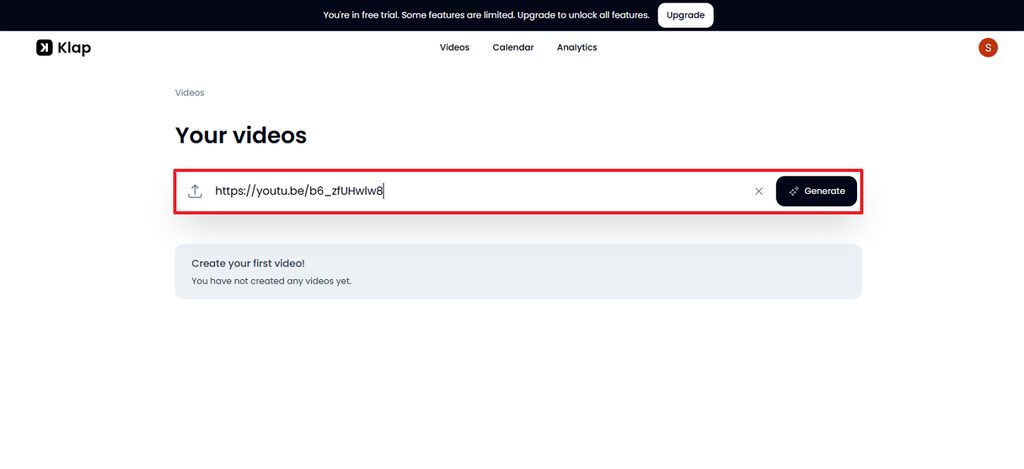Click the Upgrade button in banner
Screen dimensions: 1024x469
(x=685, y=15)
